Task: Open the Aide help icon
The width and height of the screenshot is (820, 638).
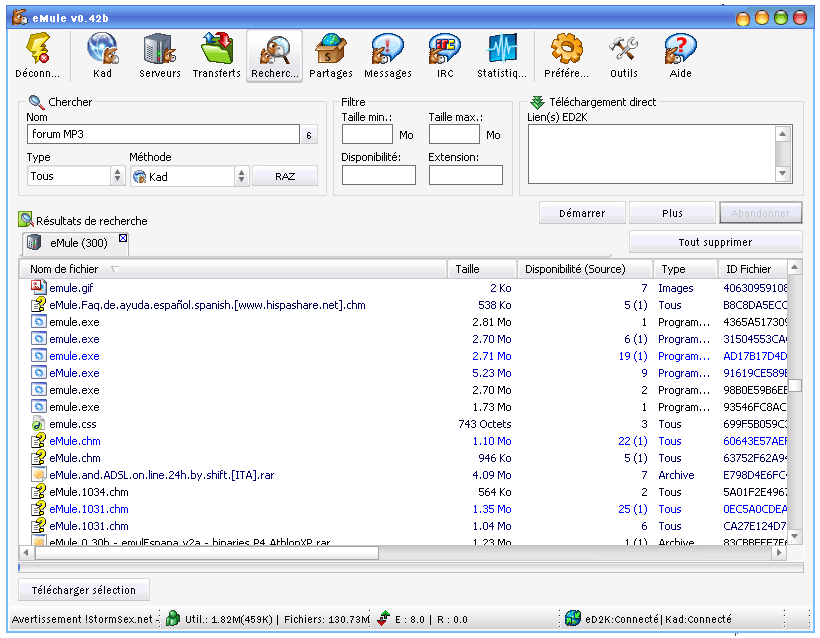Action: click(x=680, y=49)
